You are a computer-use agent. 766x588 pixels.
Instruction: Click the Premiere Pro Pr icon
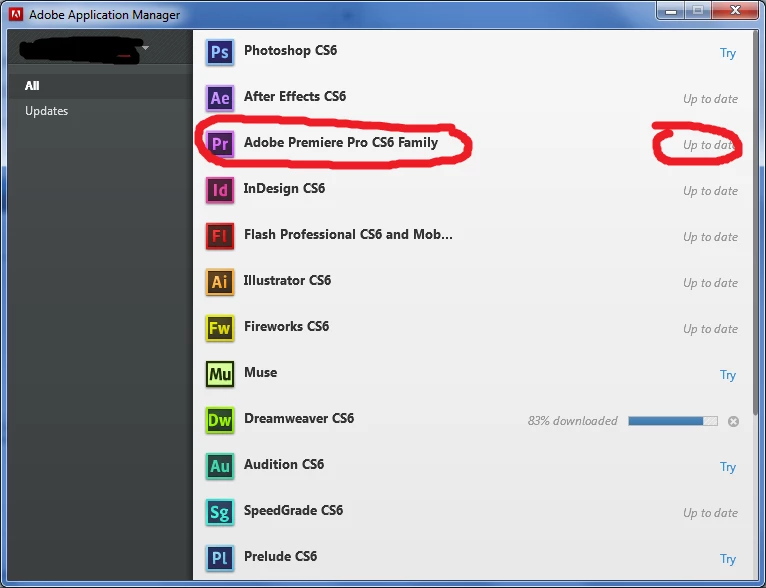[220, 144]
